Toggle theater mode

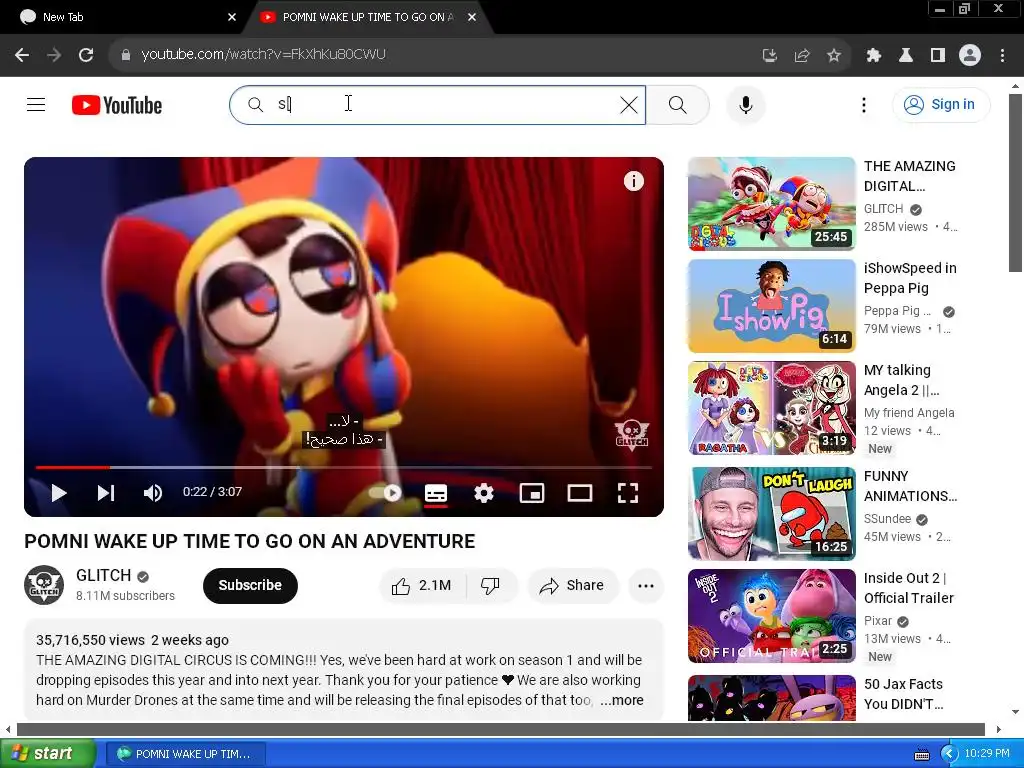click(579, 493)
